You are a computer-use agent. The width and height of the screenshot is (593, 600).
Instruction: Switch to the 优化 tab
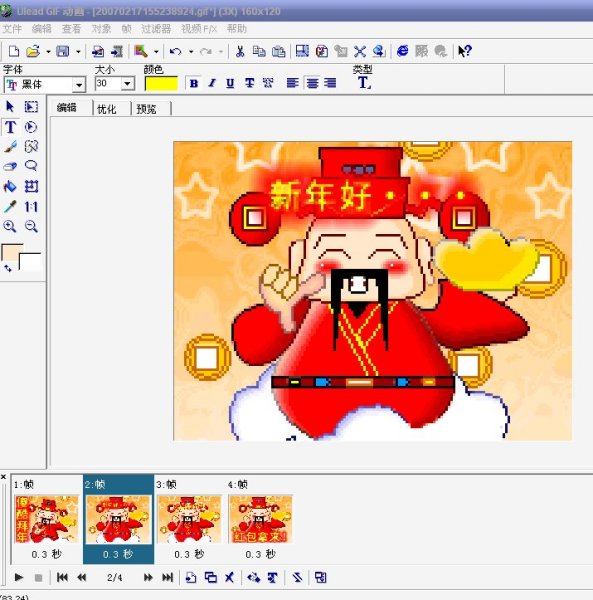106,109
